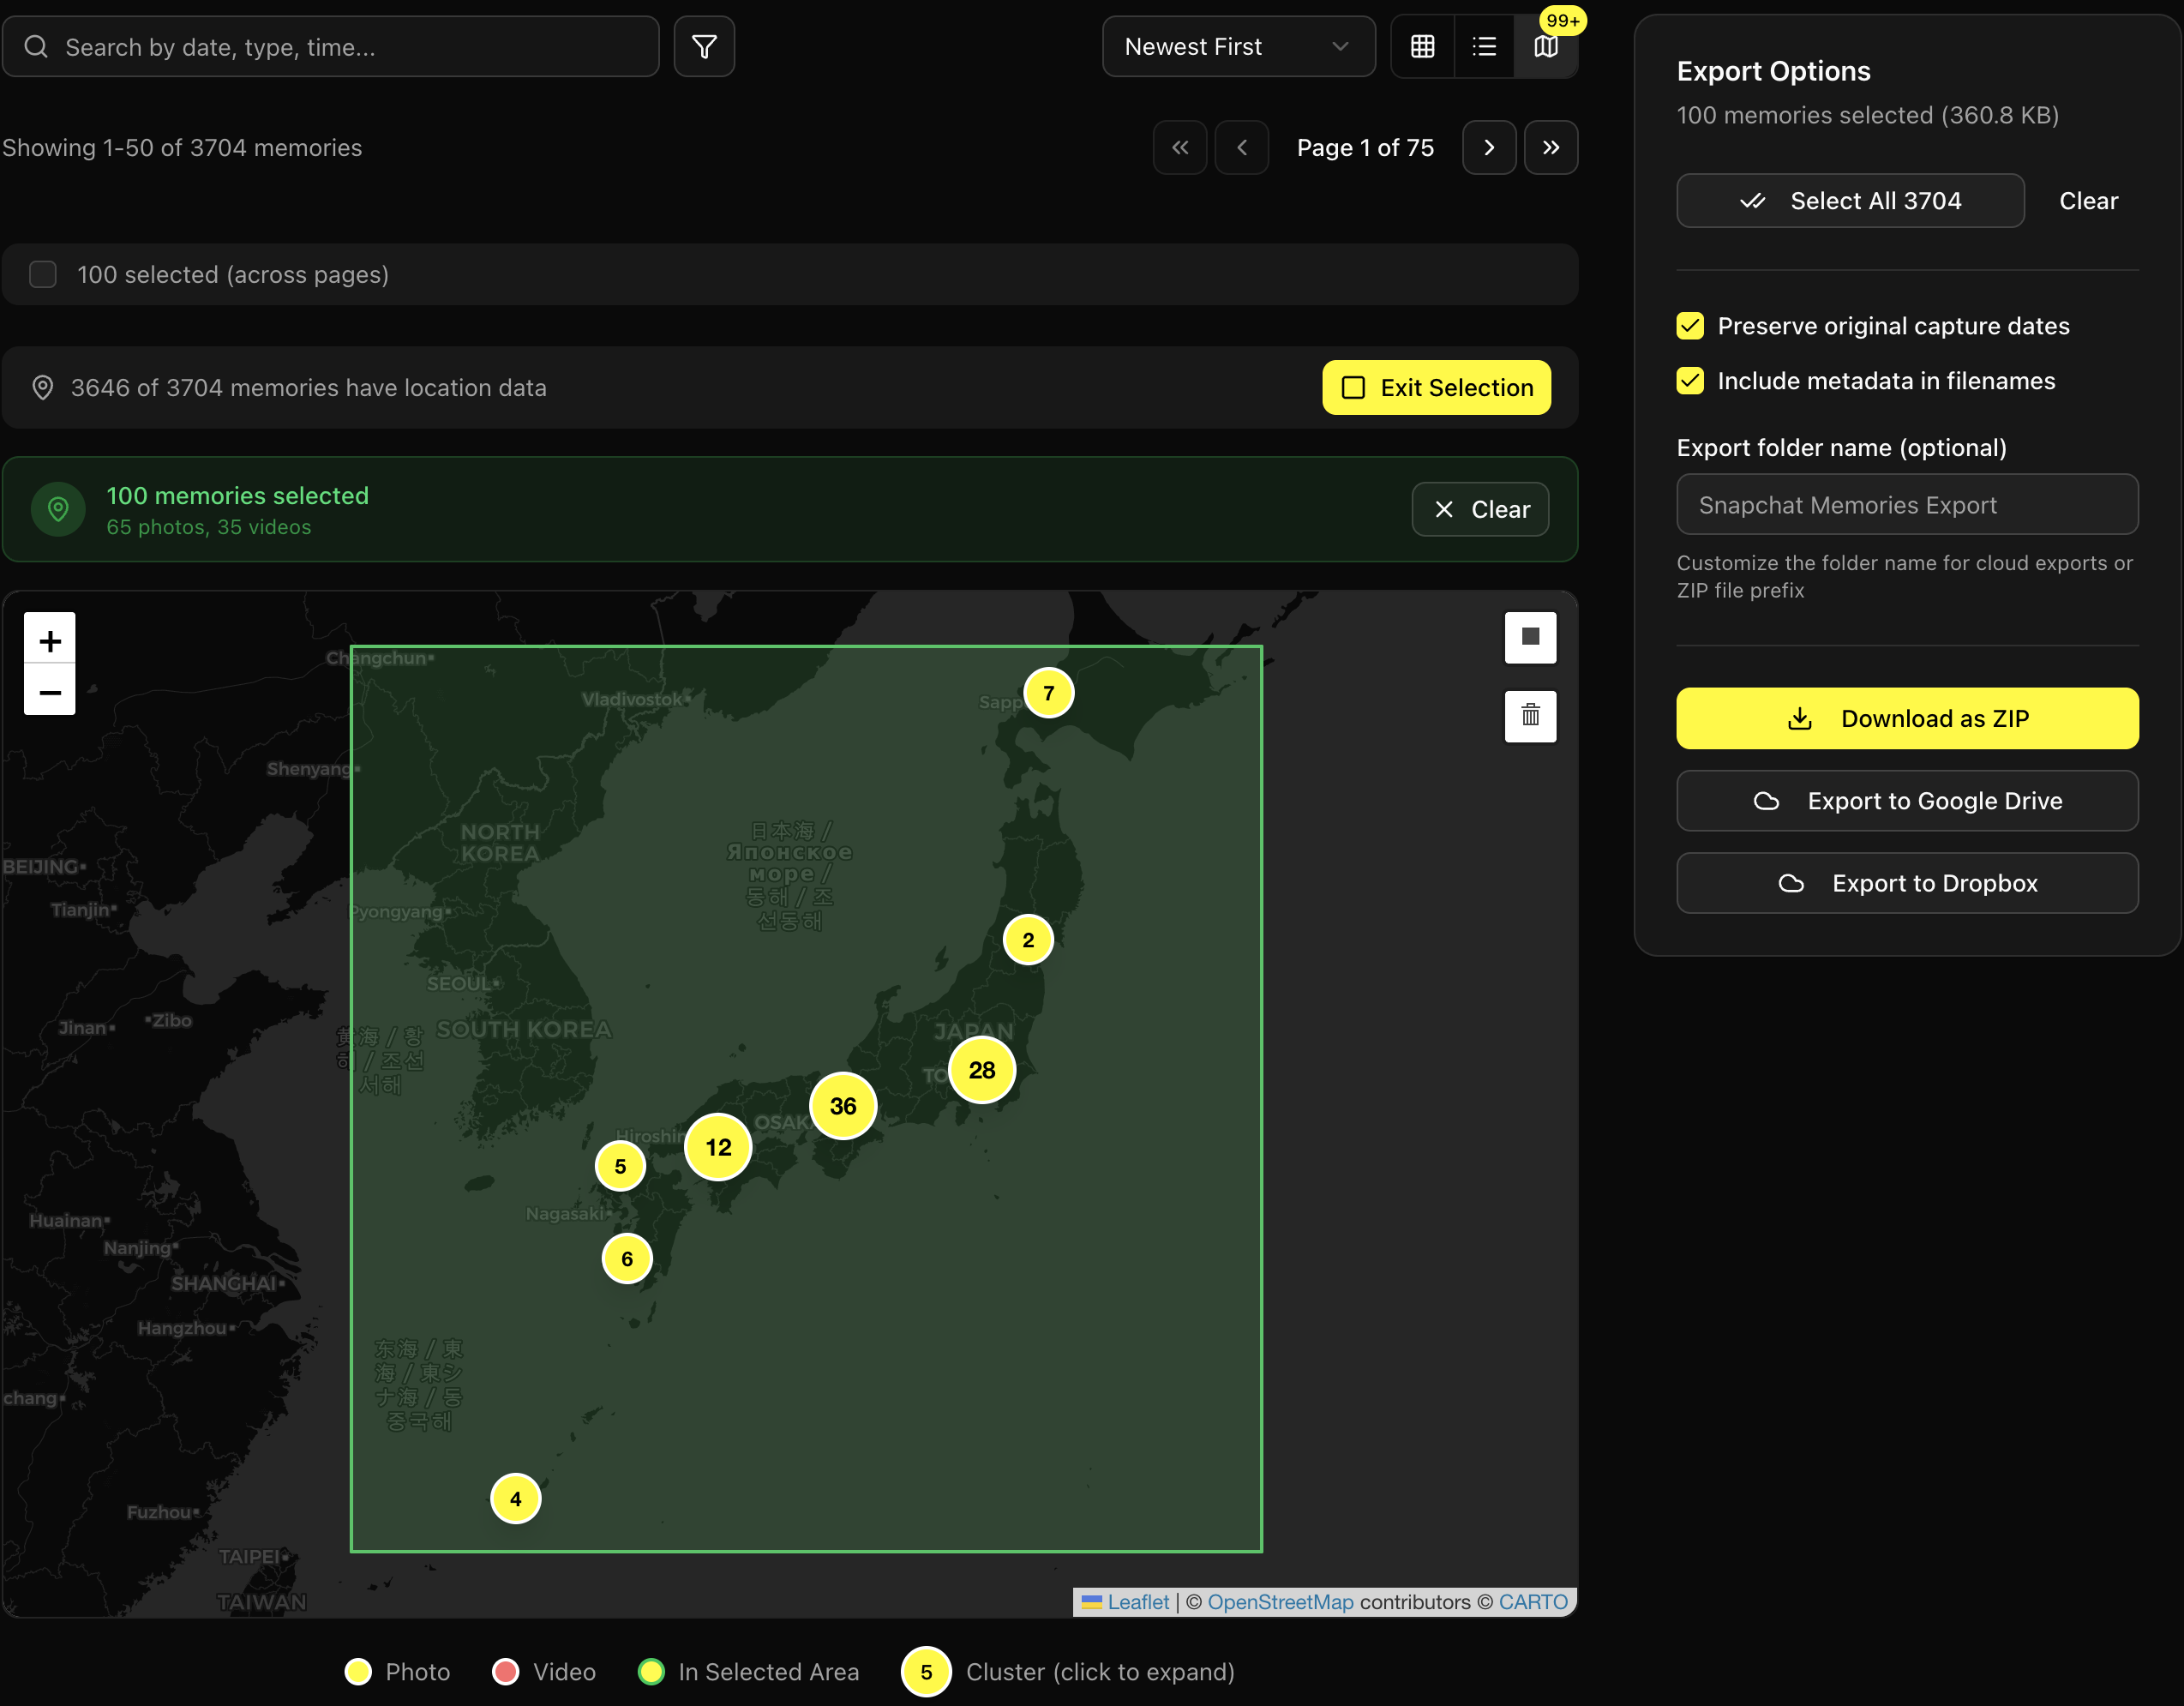Switch to grid view
2184x1706 pixels.
coord(1421,46)
